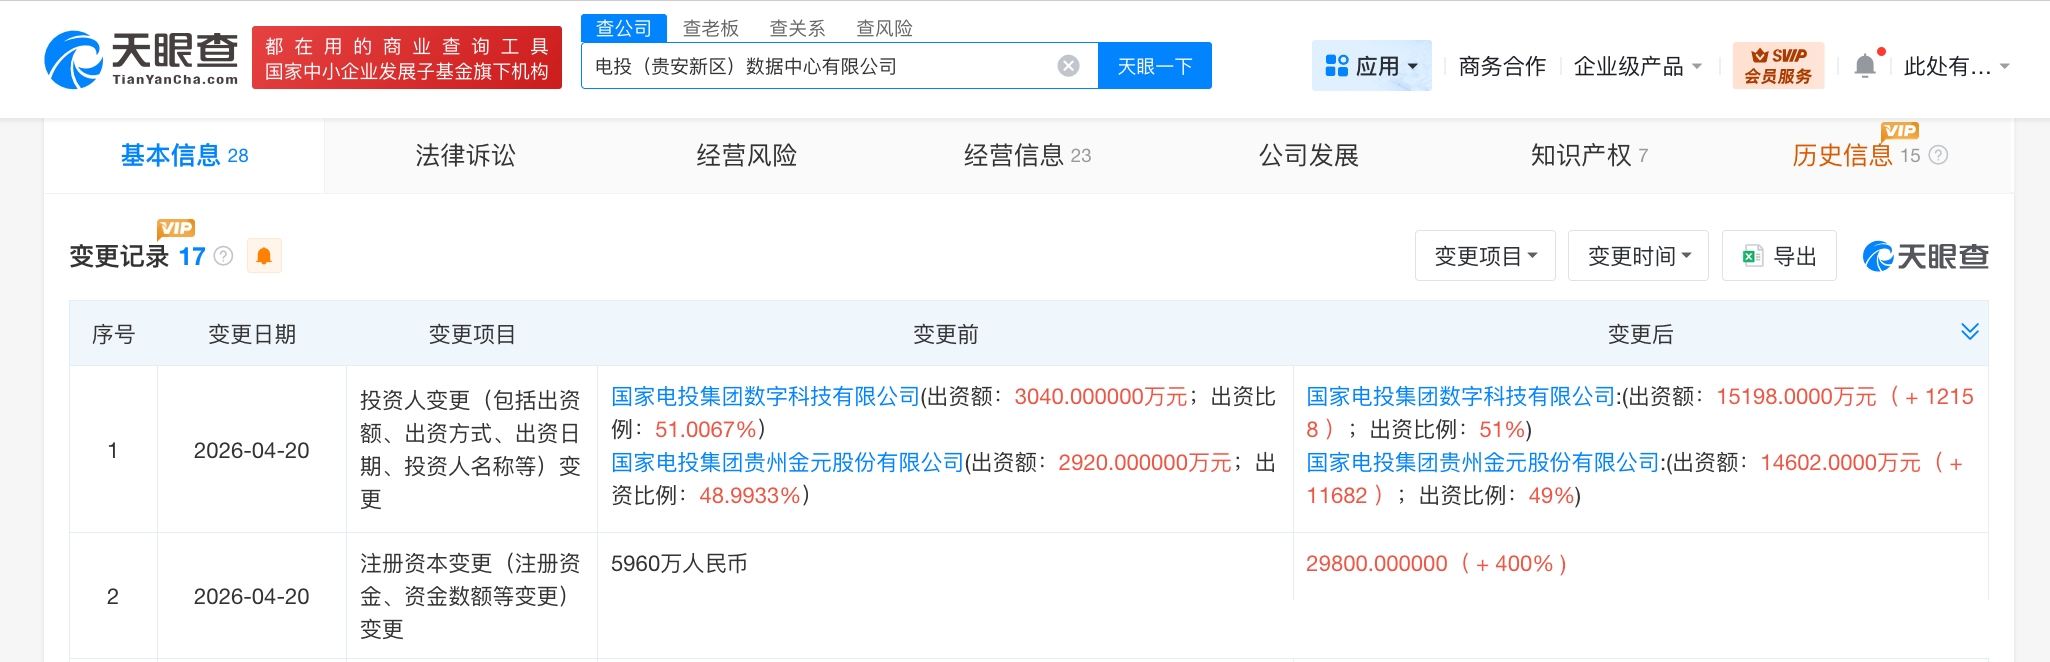Switch to the 法律诉讼 tab
The width and height of the screenshot is (2050, 662).
point(465,155)
